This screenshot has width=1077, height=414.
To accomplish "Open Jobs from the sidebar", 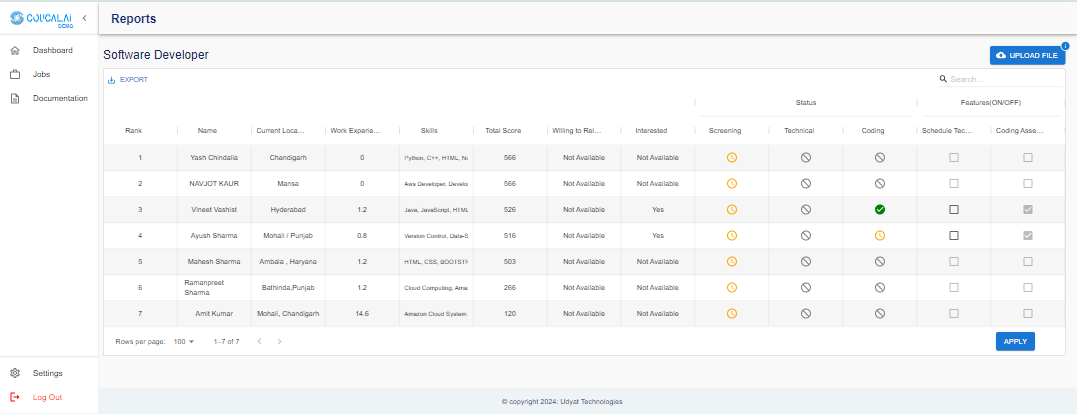I will click(x=41, y=74).
